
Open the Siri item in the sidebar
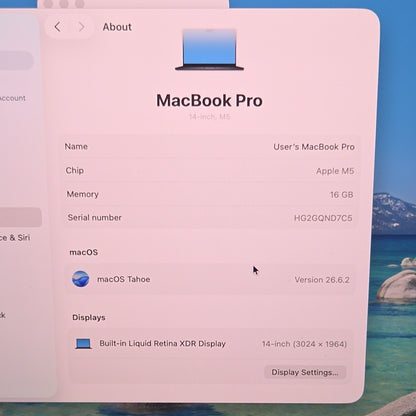point(15,238)
